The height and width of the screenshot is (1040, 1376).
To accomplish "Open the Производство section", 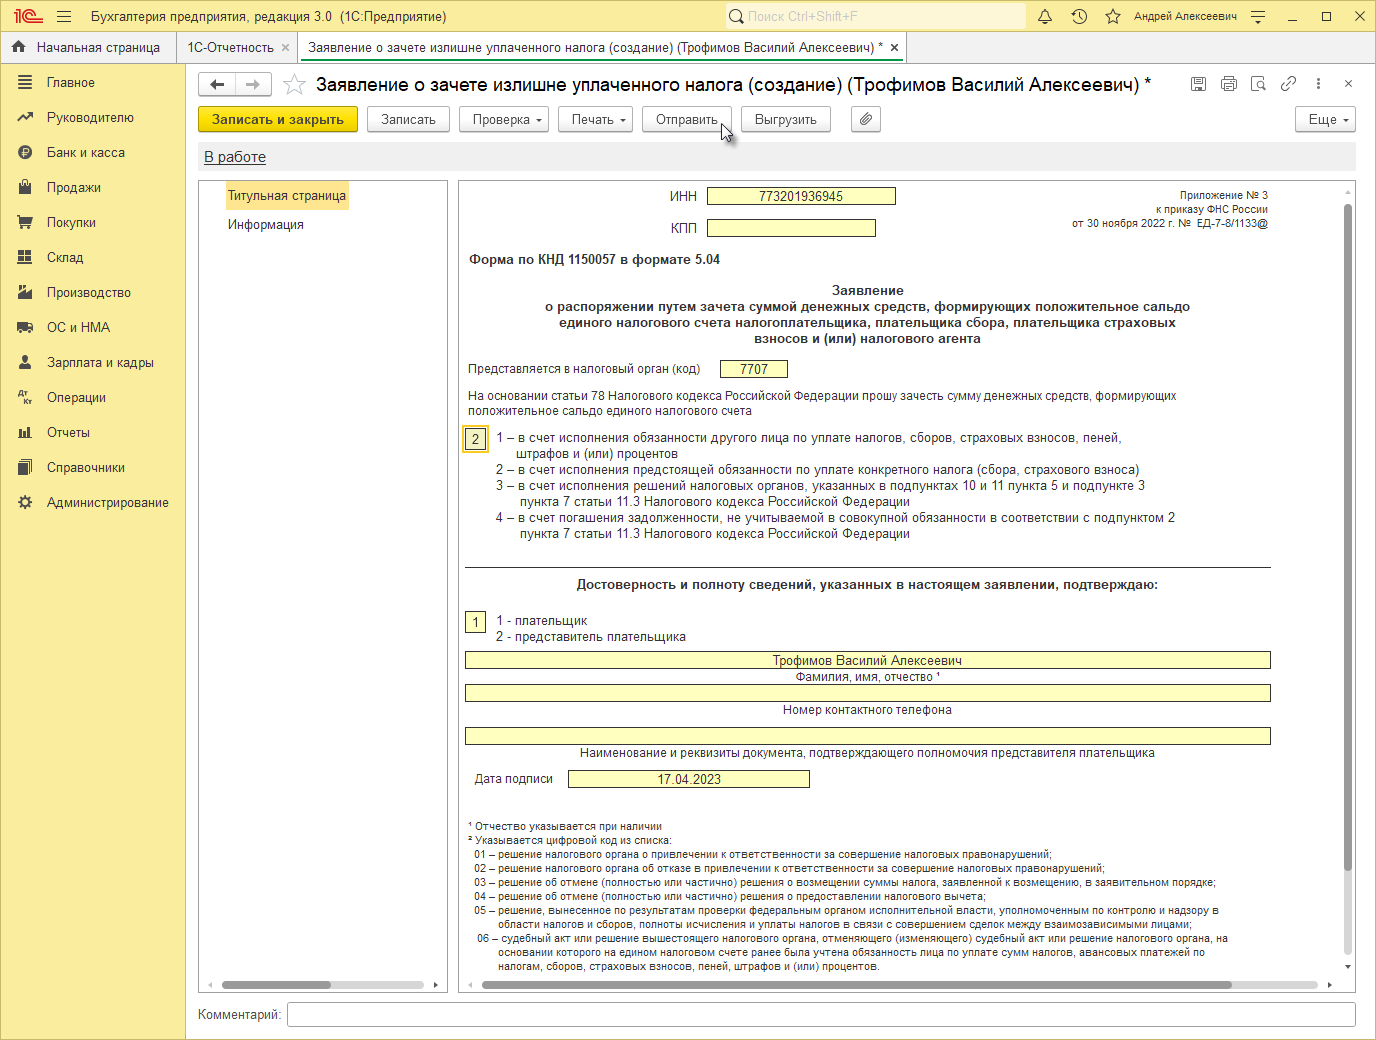I will click(x=93, y=293).
